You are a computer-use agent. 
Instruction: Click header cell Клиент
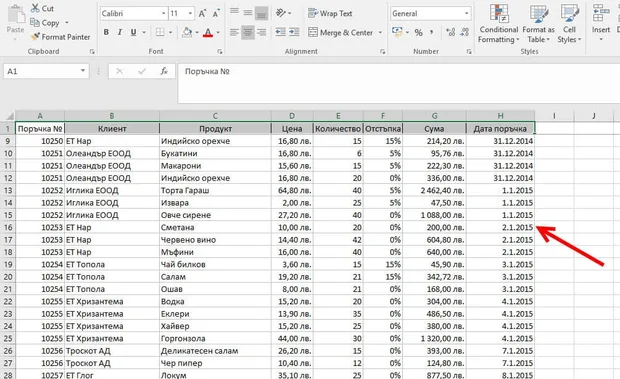click(112, 128)
